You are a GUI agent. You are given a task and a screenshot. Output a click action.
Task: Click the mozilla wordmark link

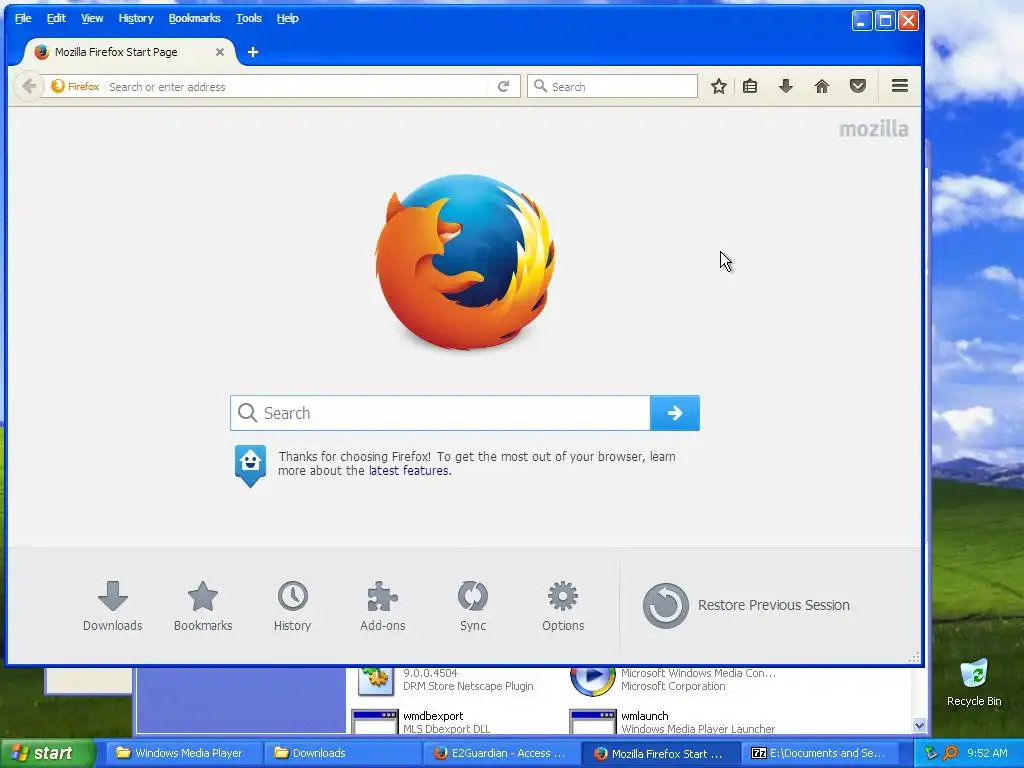coord(874,129)
